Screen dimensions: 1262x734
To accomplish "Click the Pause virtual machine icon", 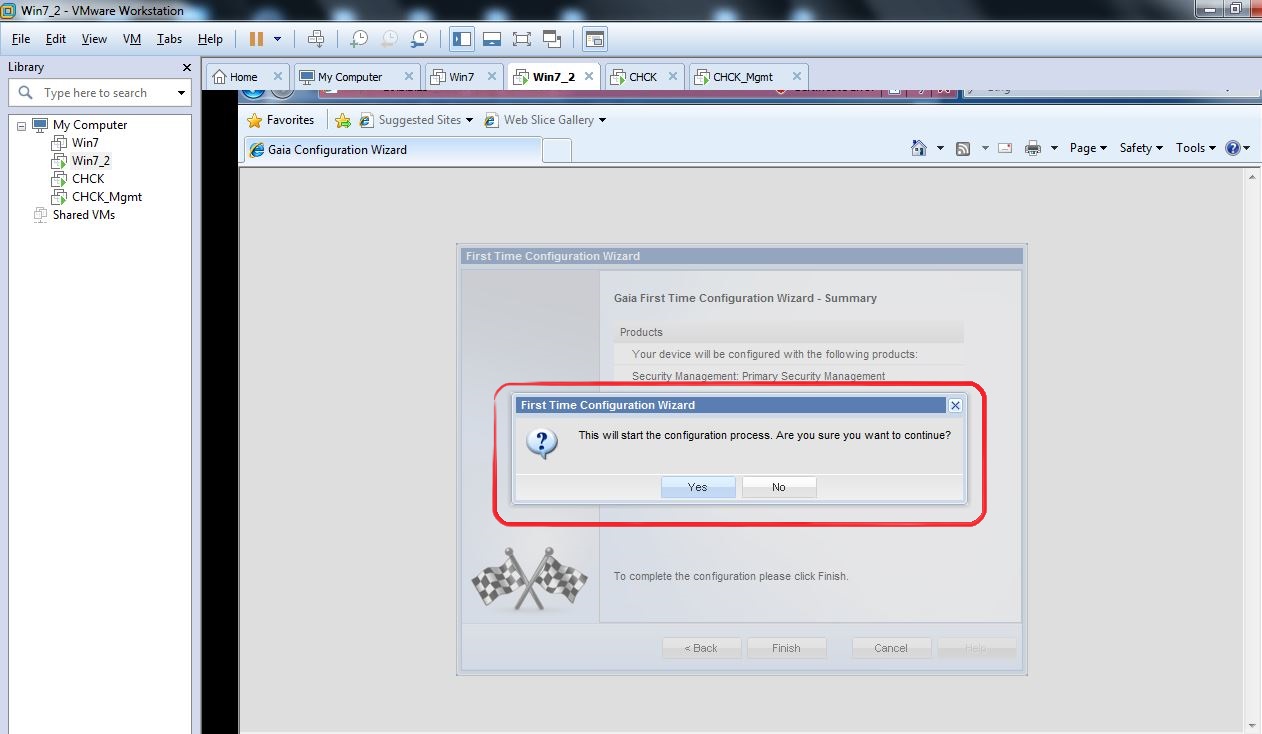I will pyautogui.click(x=256, y=39).
